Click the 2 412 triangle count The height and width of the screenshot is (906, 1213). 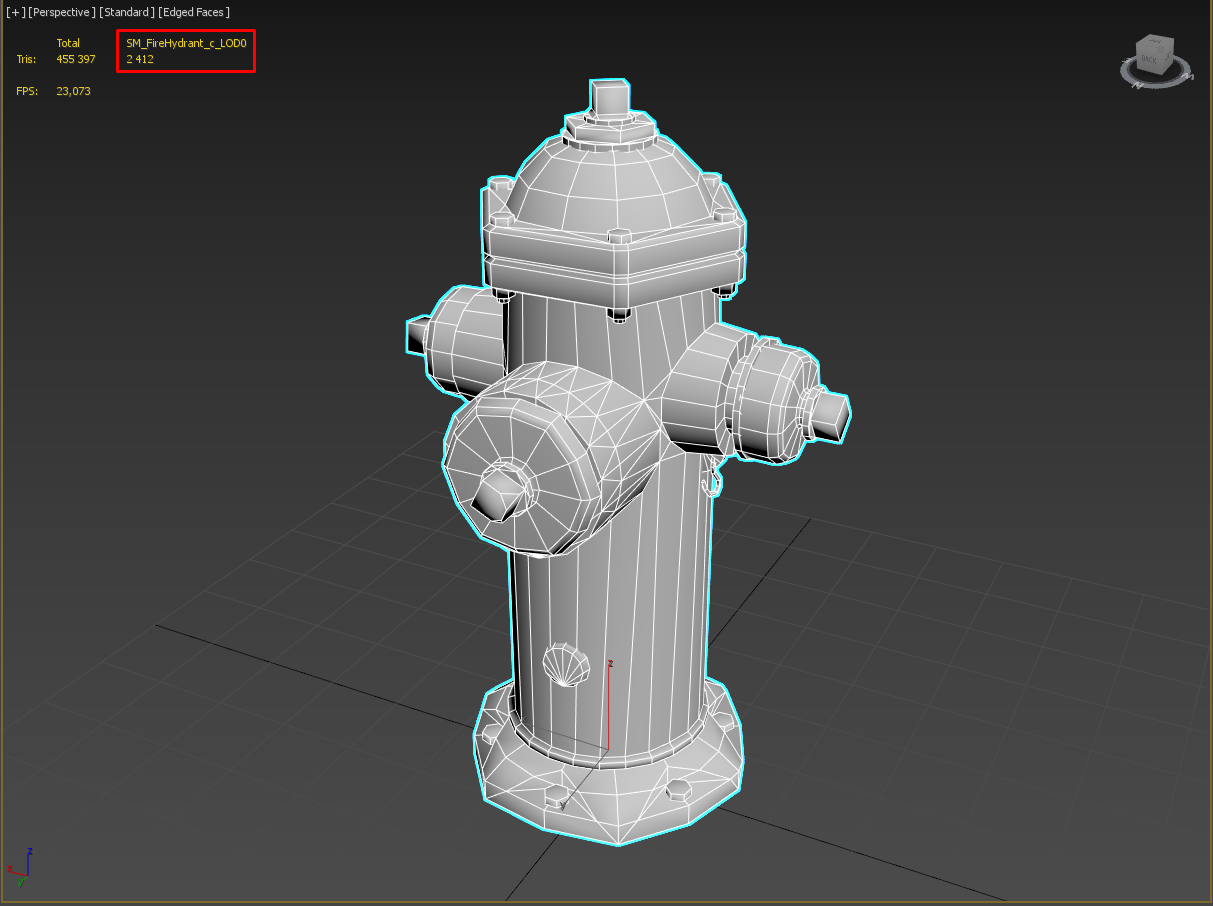140,59
